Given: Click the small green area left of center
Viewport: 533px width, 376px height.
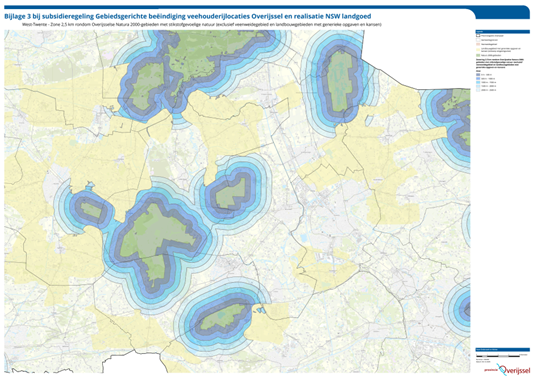Looking at the screenshot, I should point(91,210).
